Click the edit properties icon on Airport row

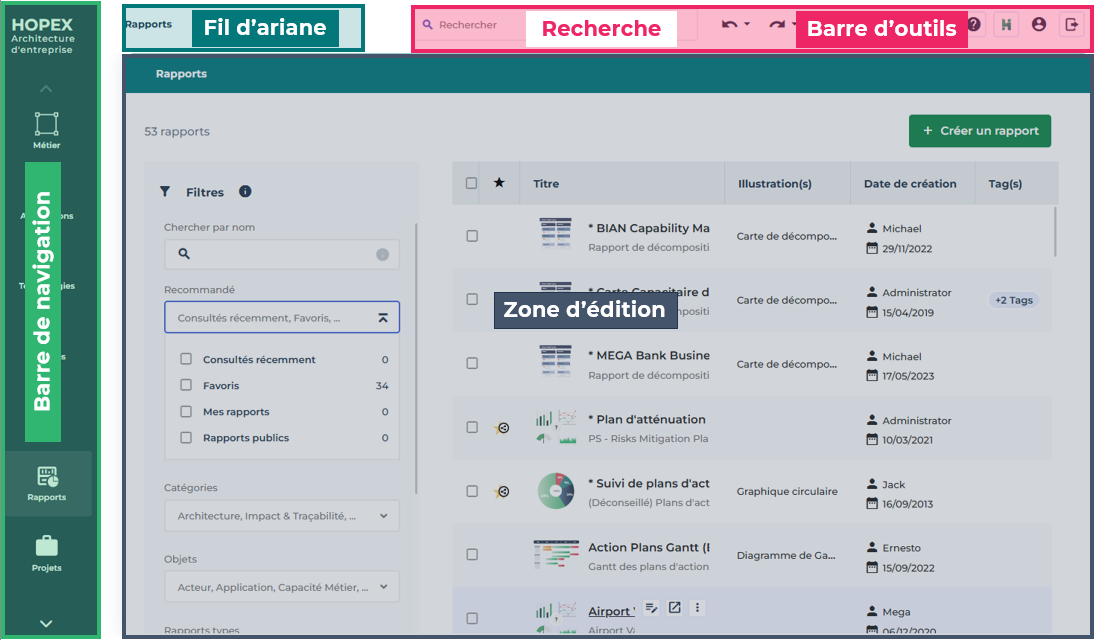(x=651, y=607)
